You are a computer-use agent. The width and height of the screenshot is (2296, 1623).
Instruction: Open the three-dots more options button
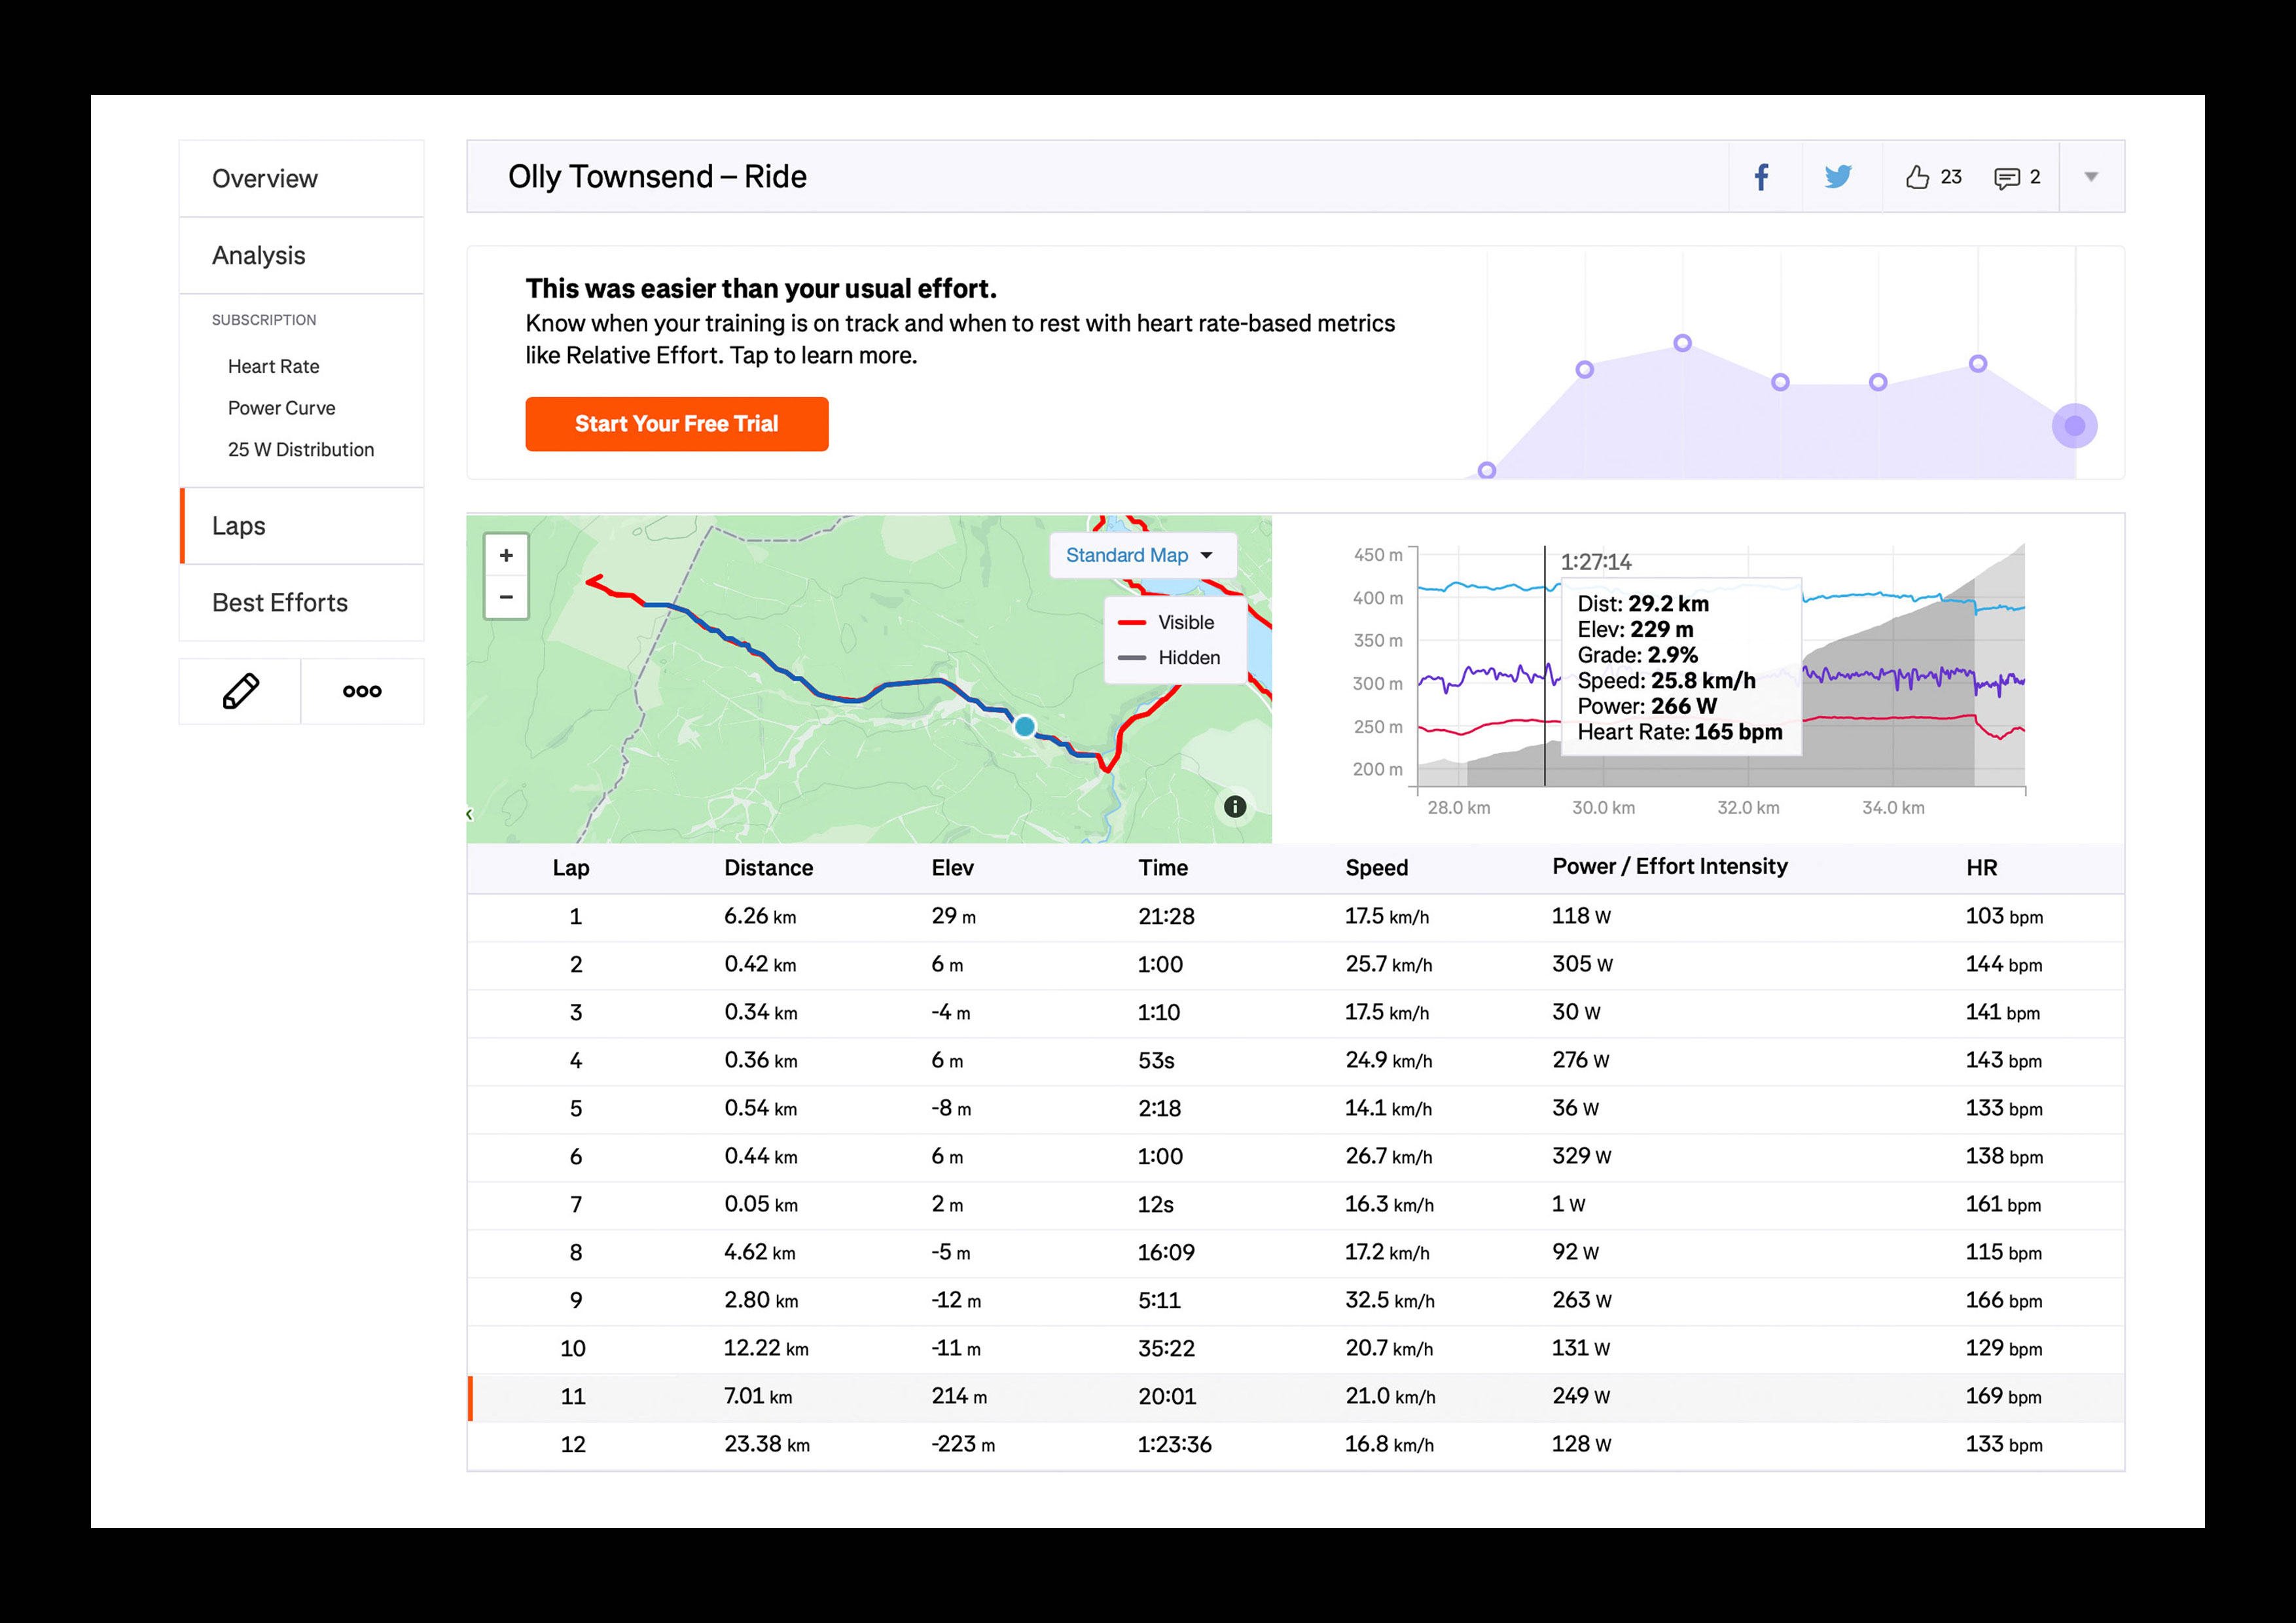[x=362, y=691]
